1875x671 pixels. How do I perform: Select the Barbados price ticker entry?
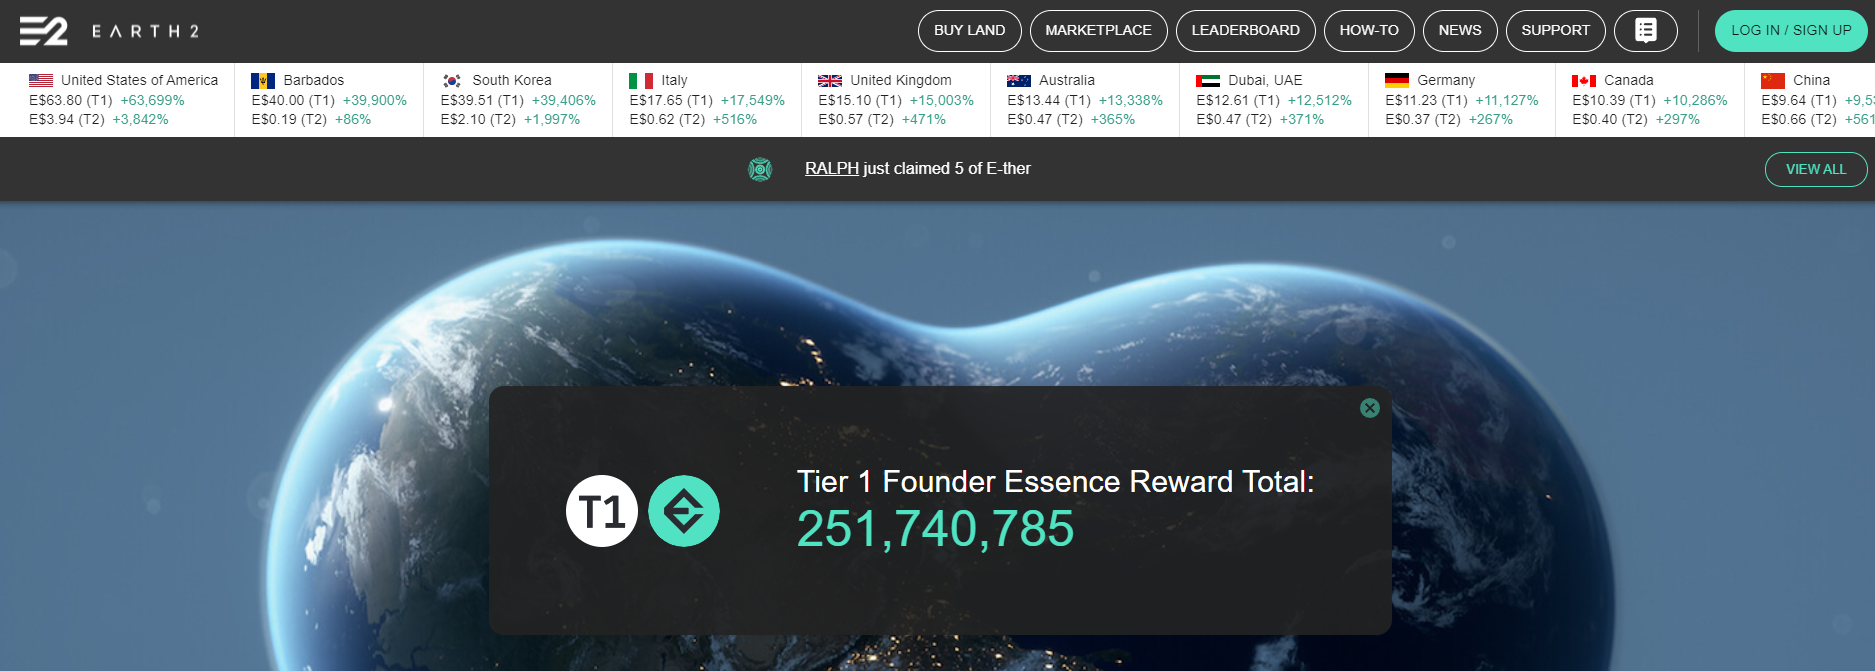329,99
